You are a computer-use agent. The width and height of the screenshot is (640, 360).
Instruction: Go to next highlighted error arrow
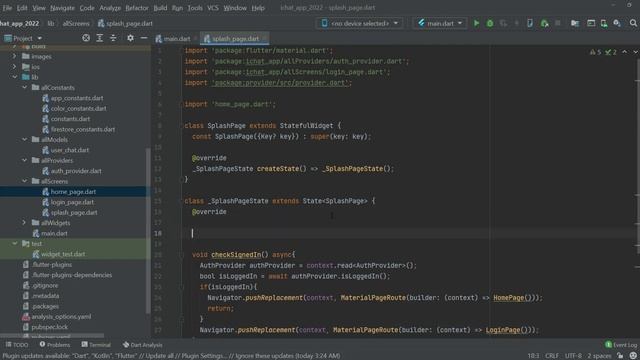click(x=635, y=52)
